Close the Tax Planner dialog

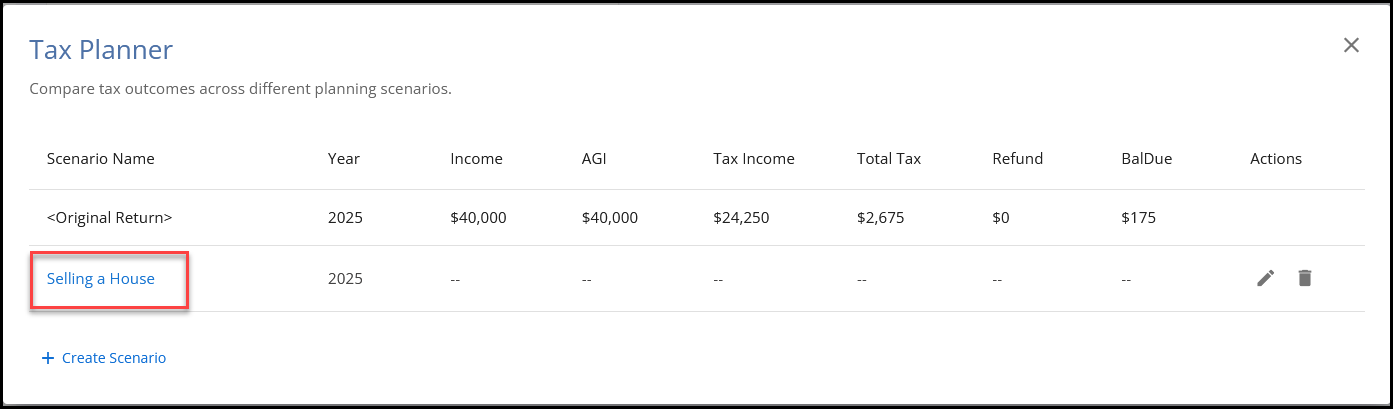[1351, 45]
